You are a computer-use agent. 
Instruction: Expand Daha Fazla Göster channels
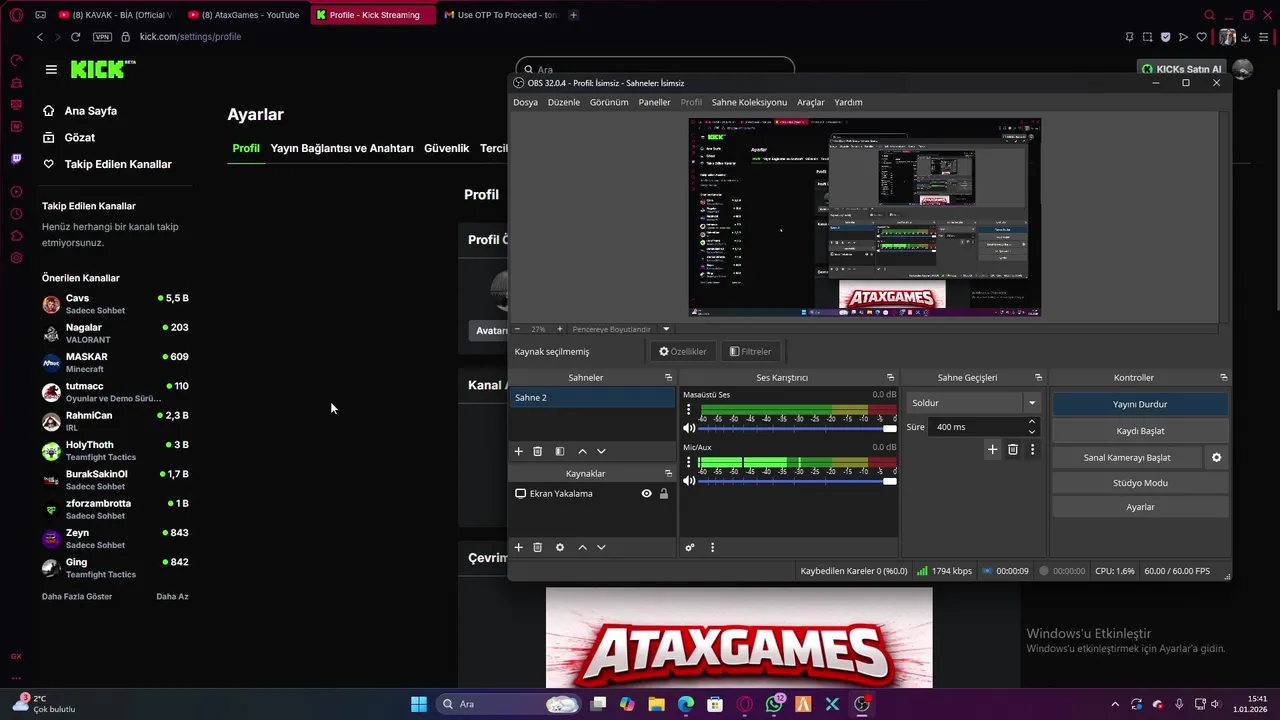point(77,597)
